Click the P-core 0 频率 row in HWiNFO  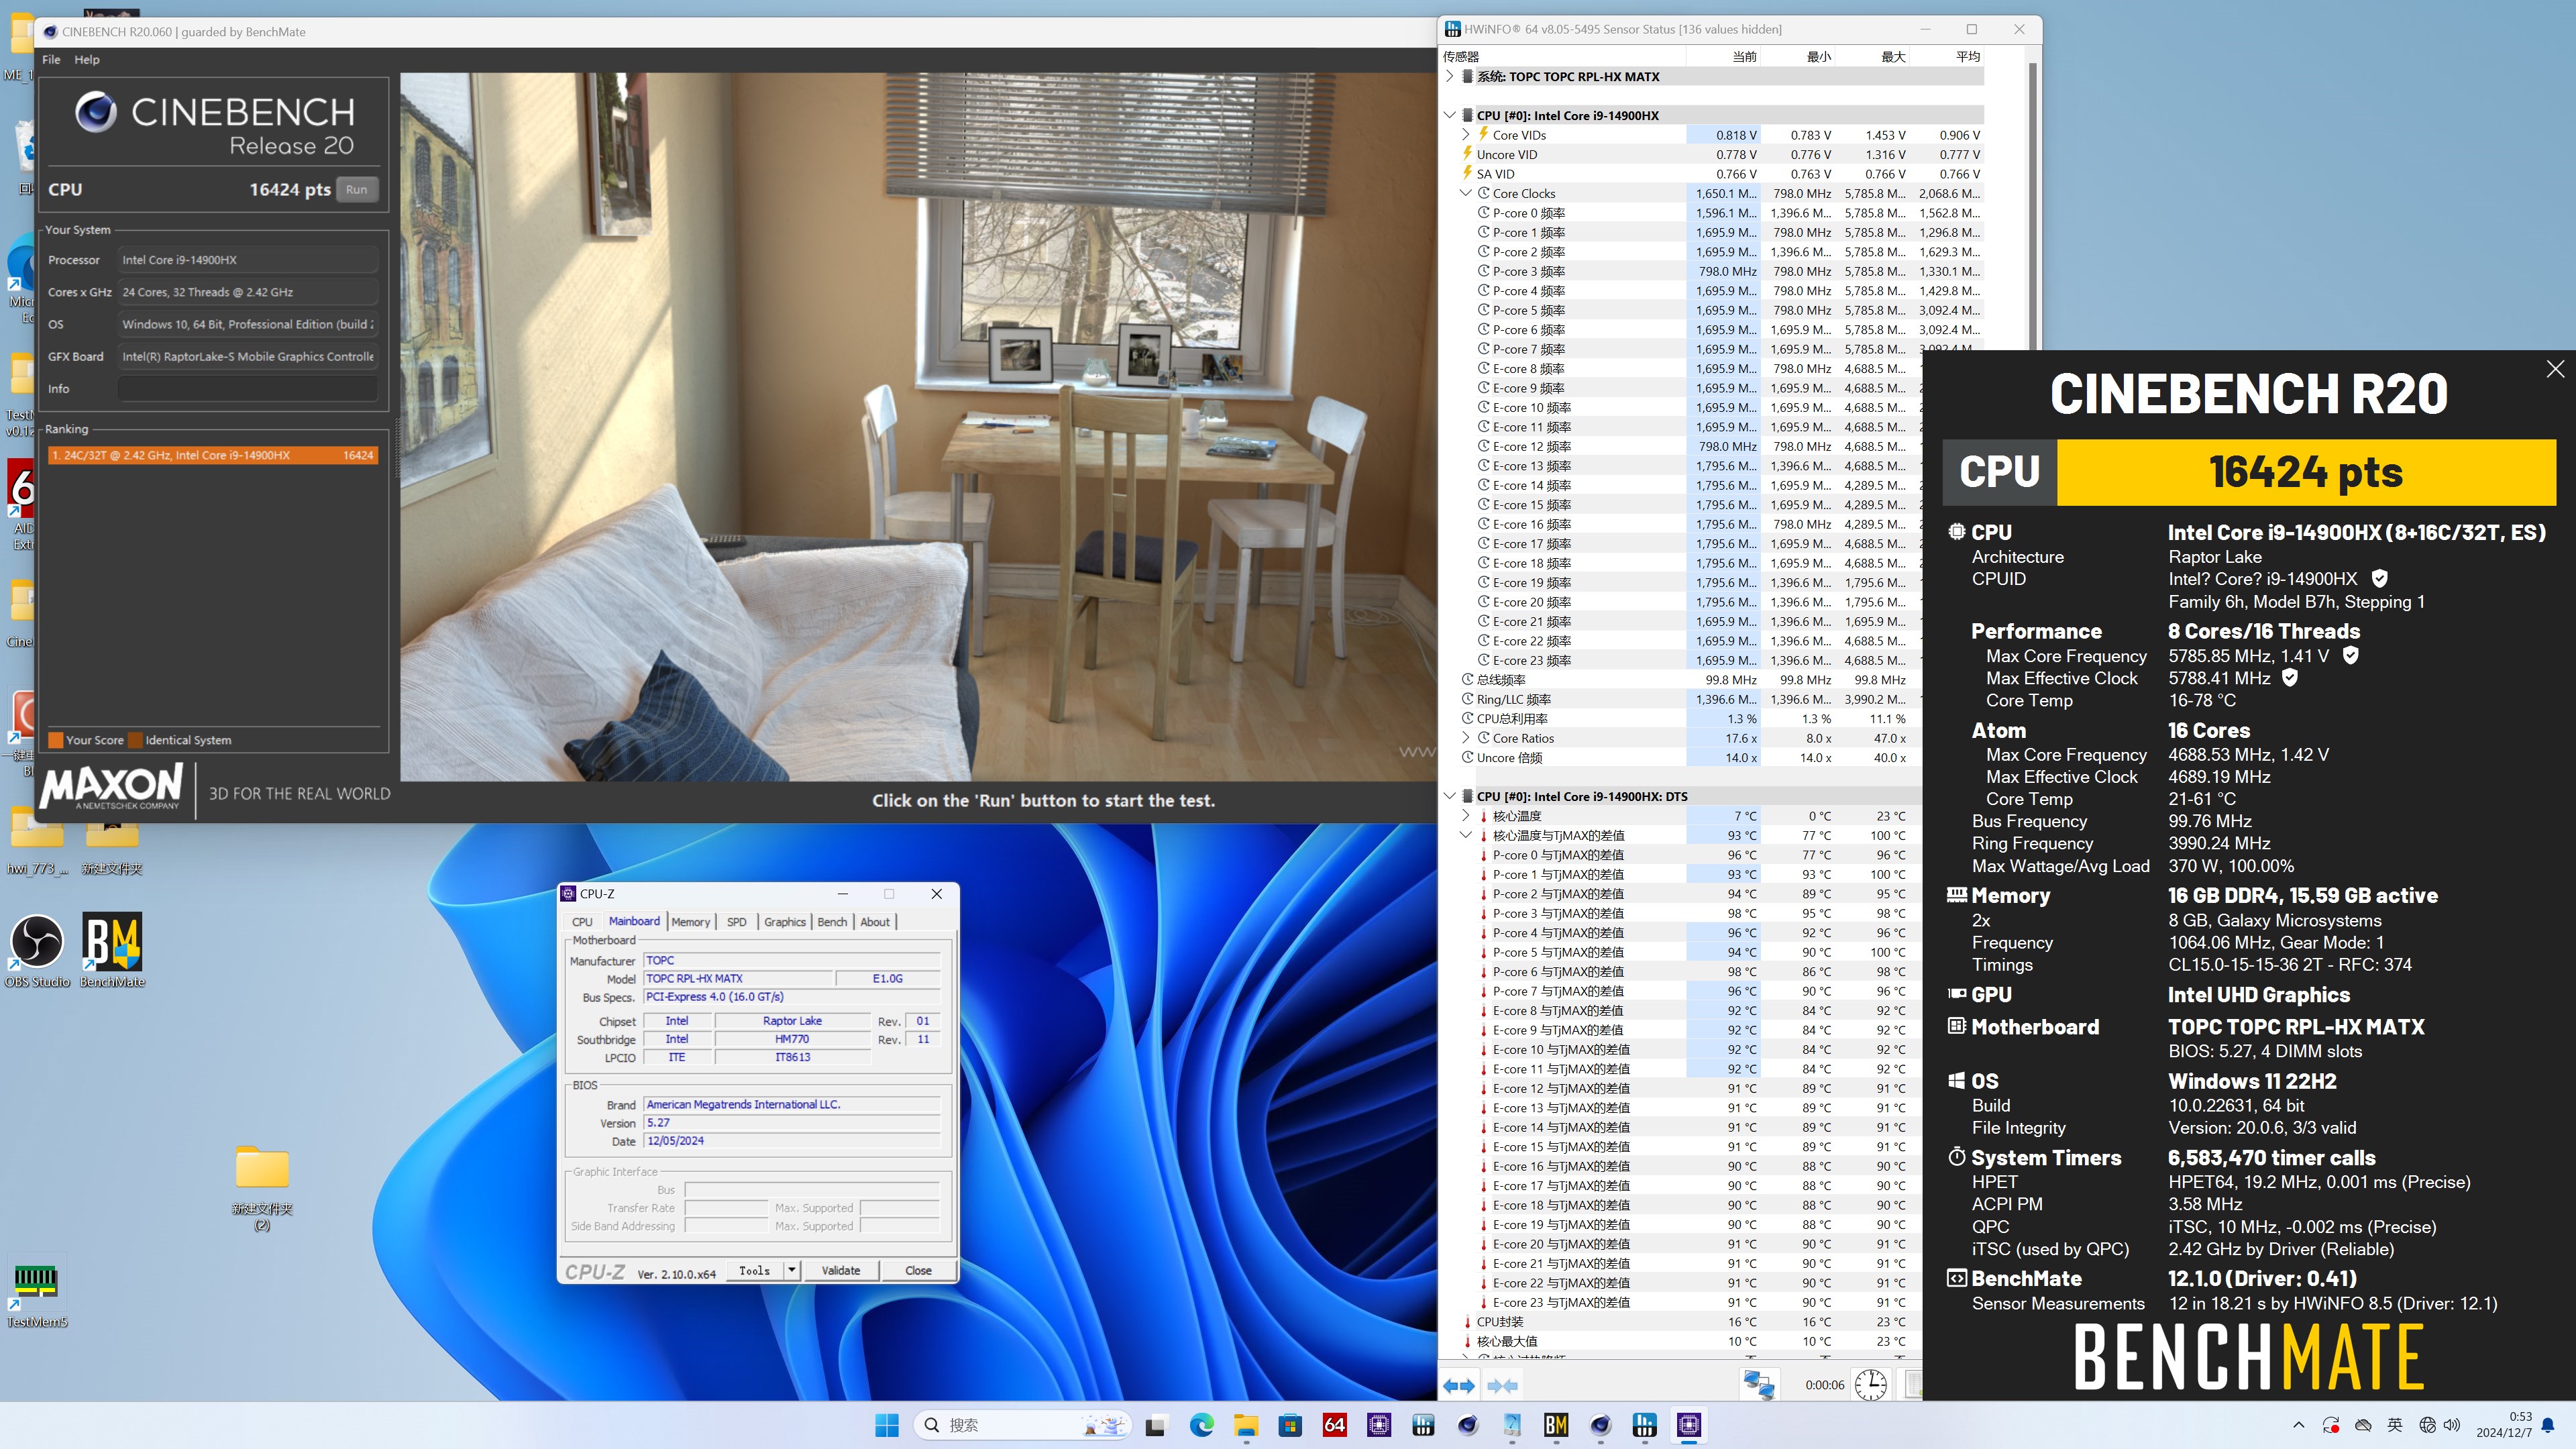[x=1710, y=213]
